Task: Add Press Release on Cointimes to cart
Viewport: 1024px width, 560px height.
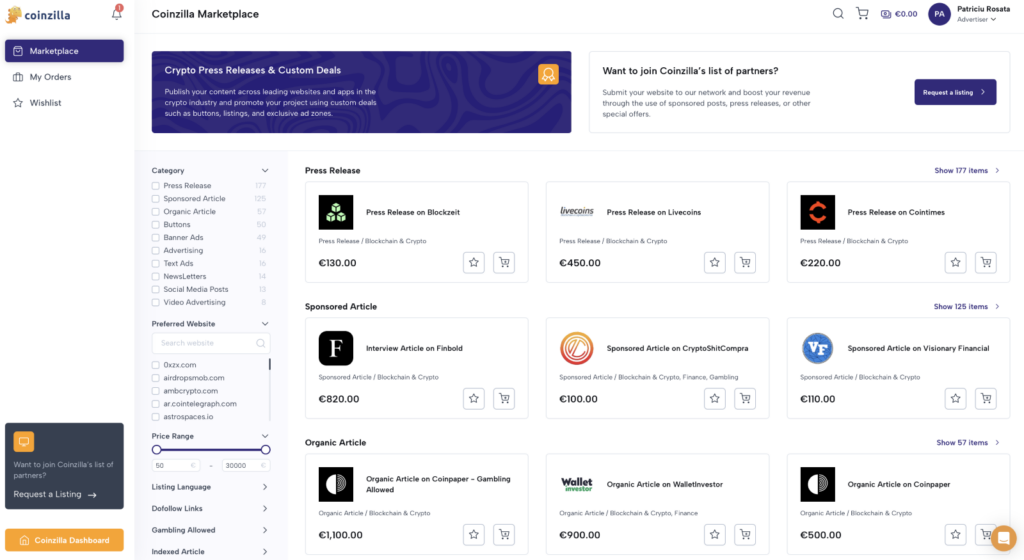Action: 986,262
